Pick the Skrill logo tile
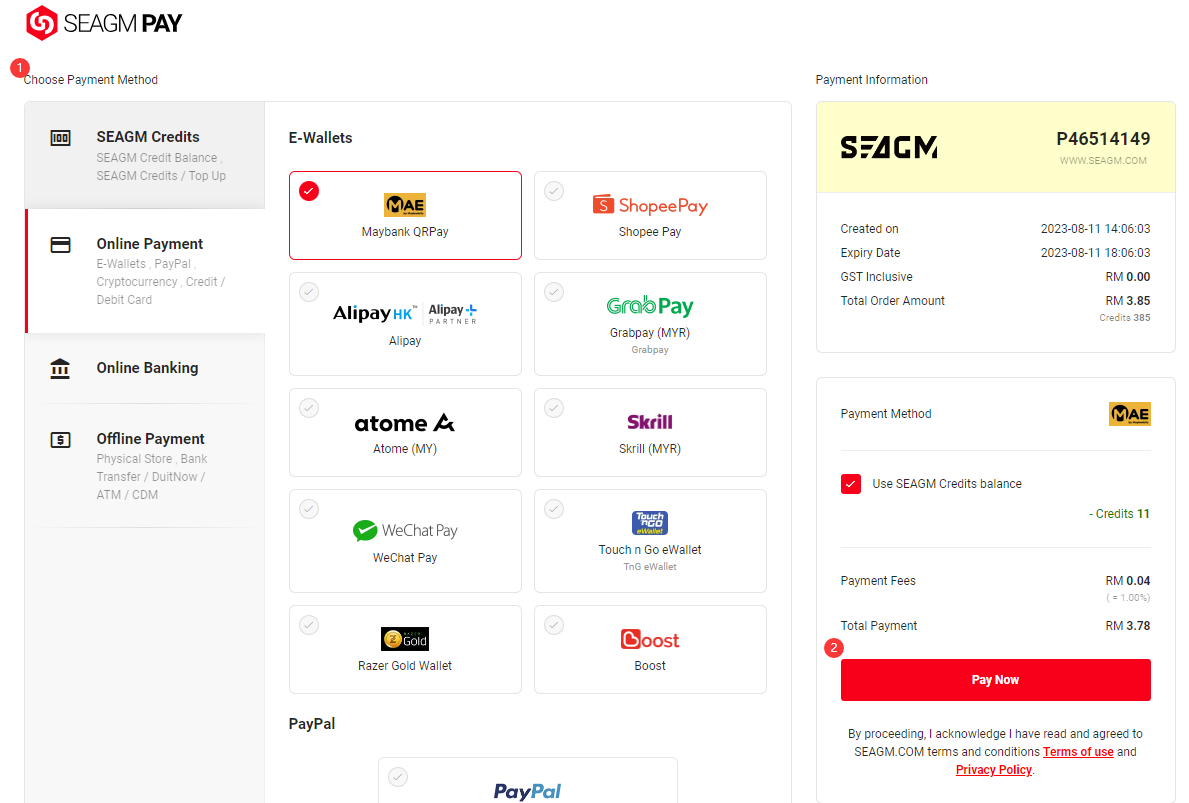Screen dimensions: 1189x803 [x=650, y=422]
